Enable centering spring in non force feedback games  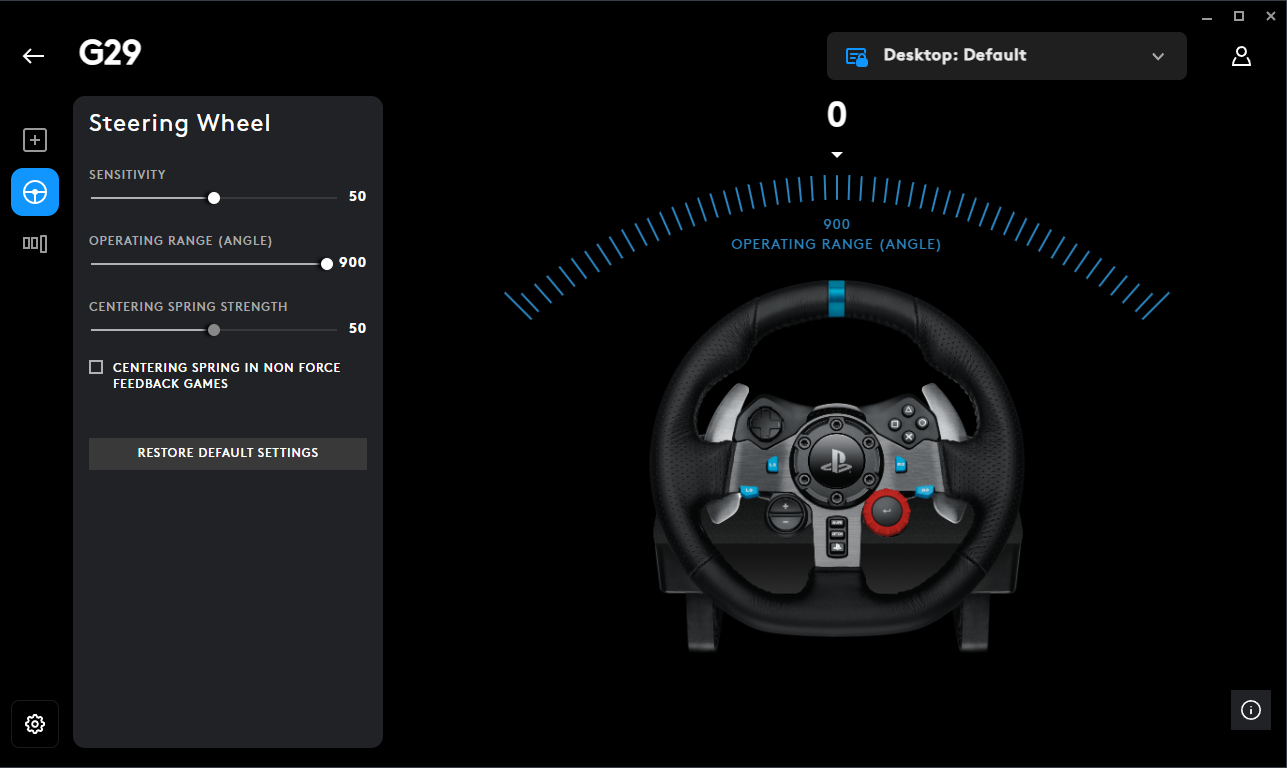pos(96,367)
